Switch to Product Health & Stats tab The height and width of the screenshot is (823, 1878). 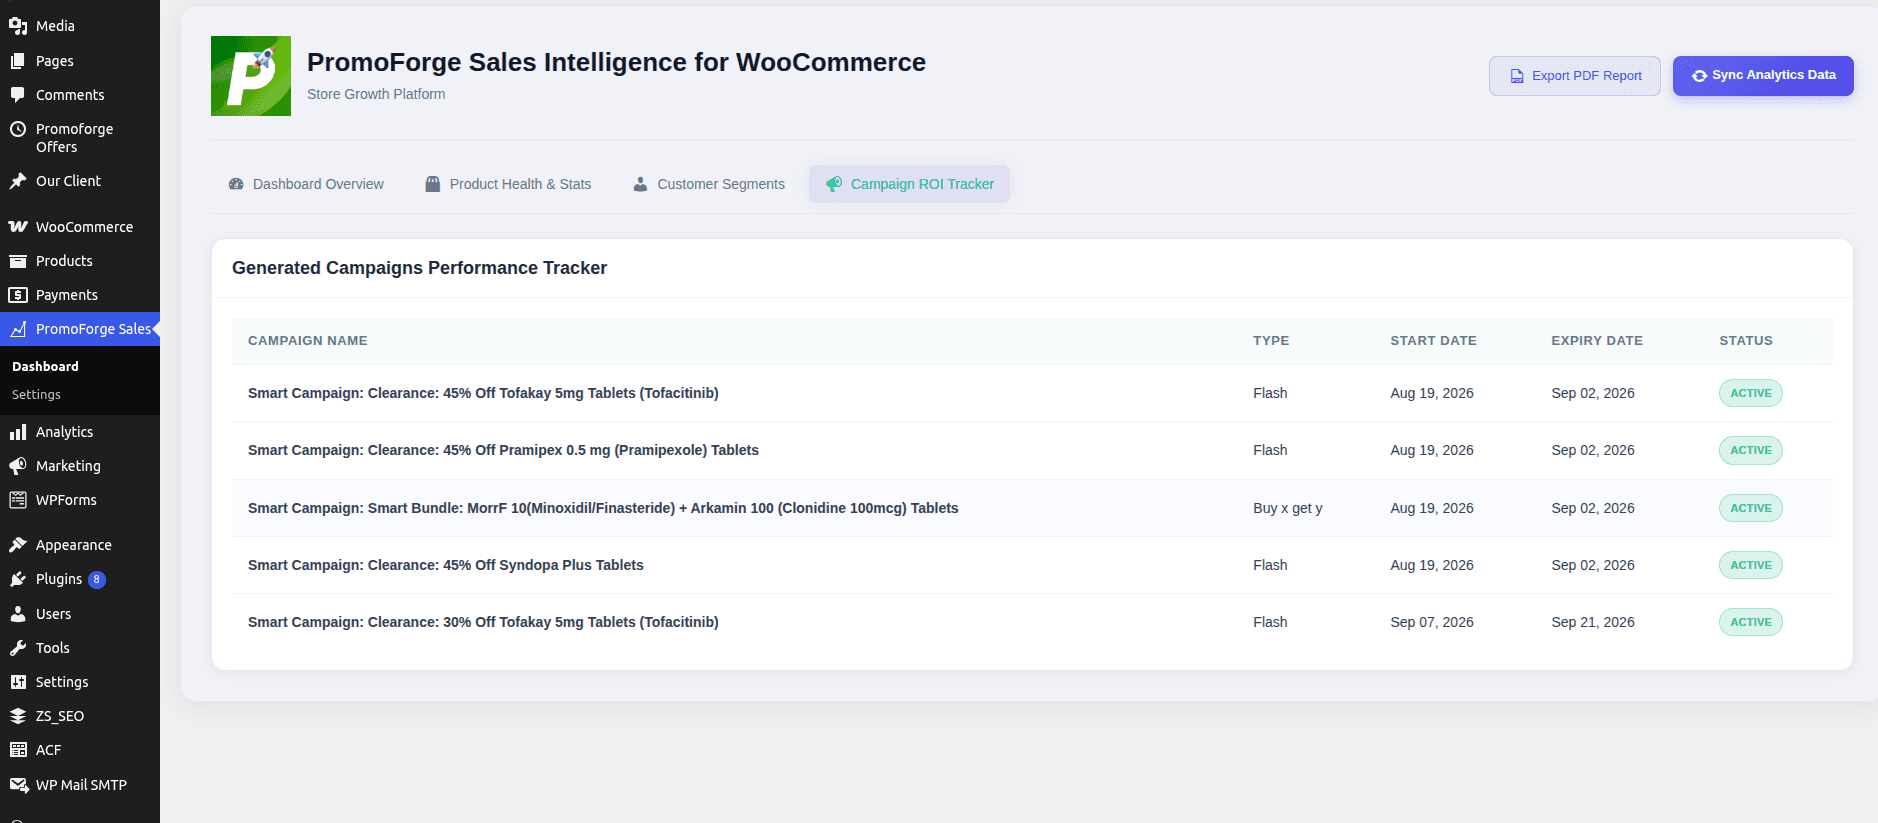[508, 184]
